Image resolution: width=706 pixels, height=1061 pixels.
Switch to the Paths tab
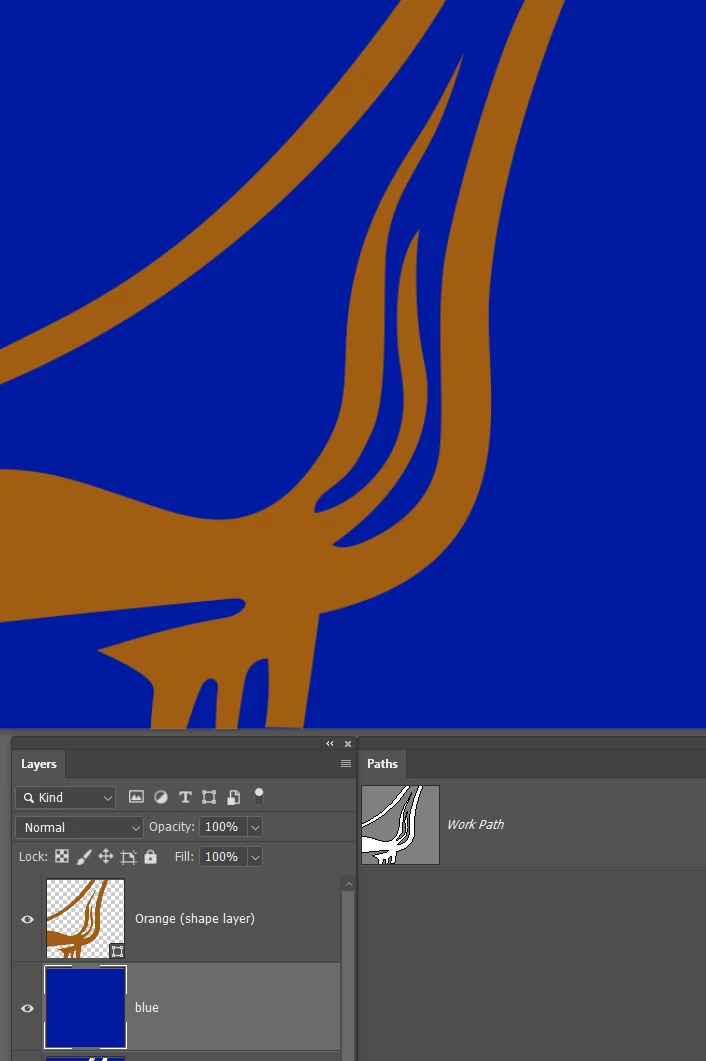coord(382,764)
